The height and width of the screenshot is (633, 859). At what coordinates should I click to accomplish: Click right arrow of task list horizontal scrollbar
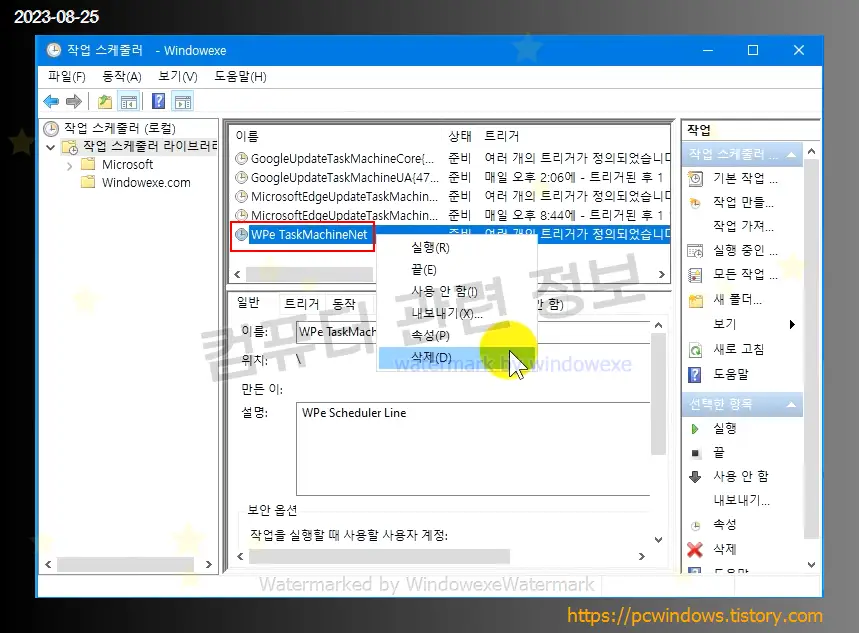pos(662,274)
